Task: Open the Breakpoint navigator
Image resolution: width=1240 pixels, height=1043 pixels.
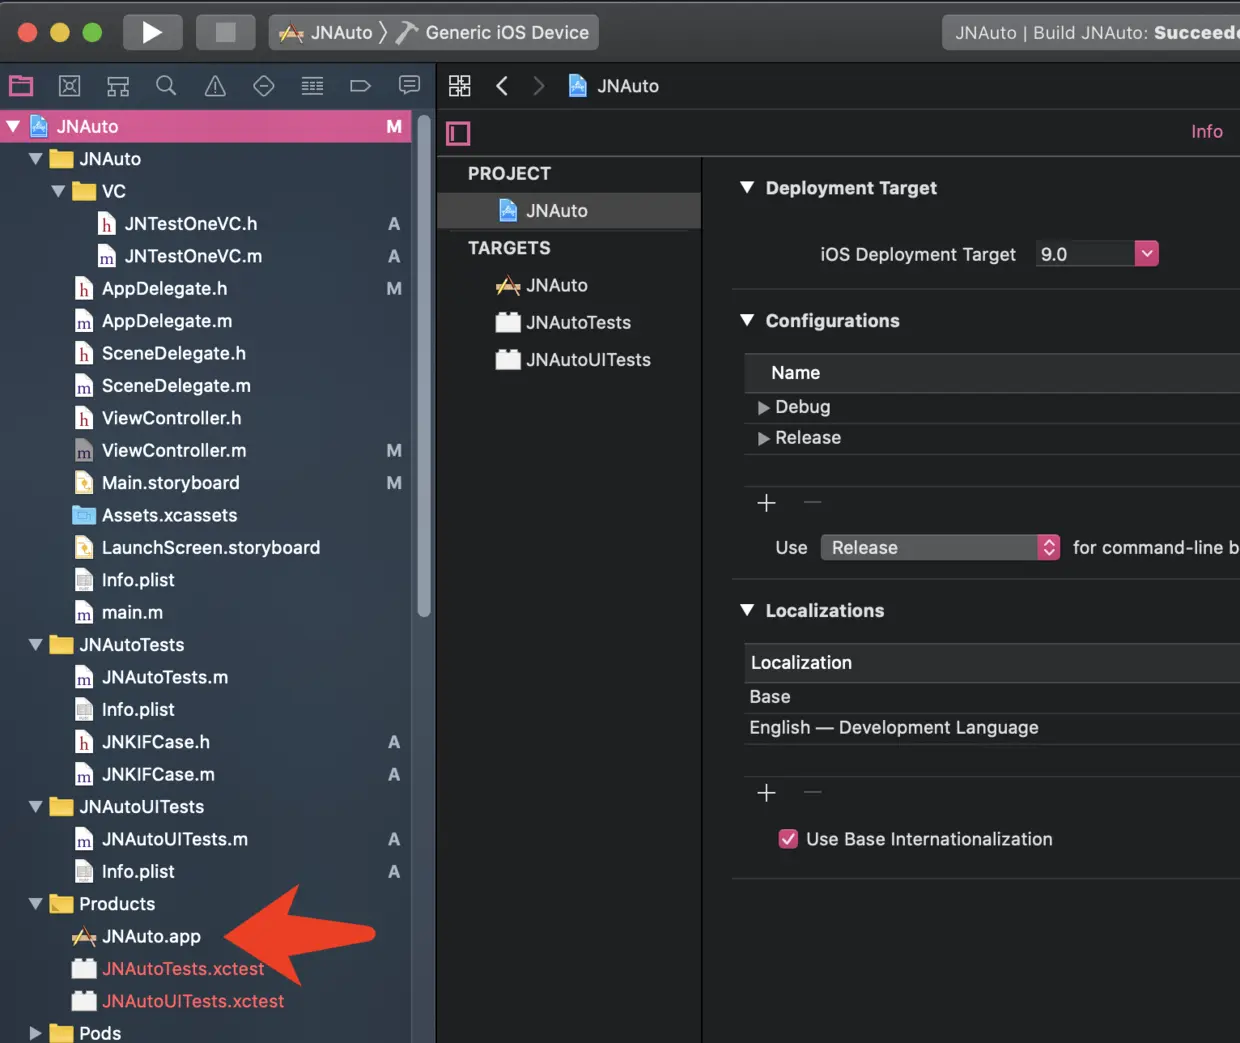Action: coord(360,86)
